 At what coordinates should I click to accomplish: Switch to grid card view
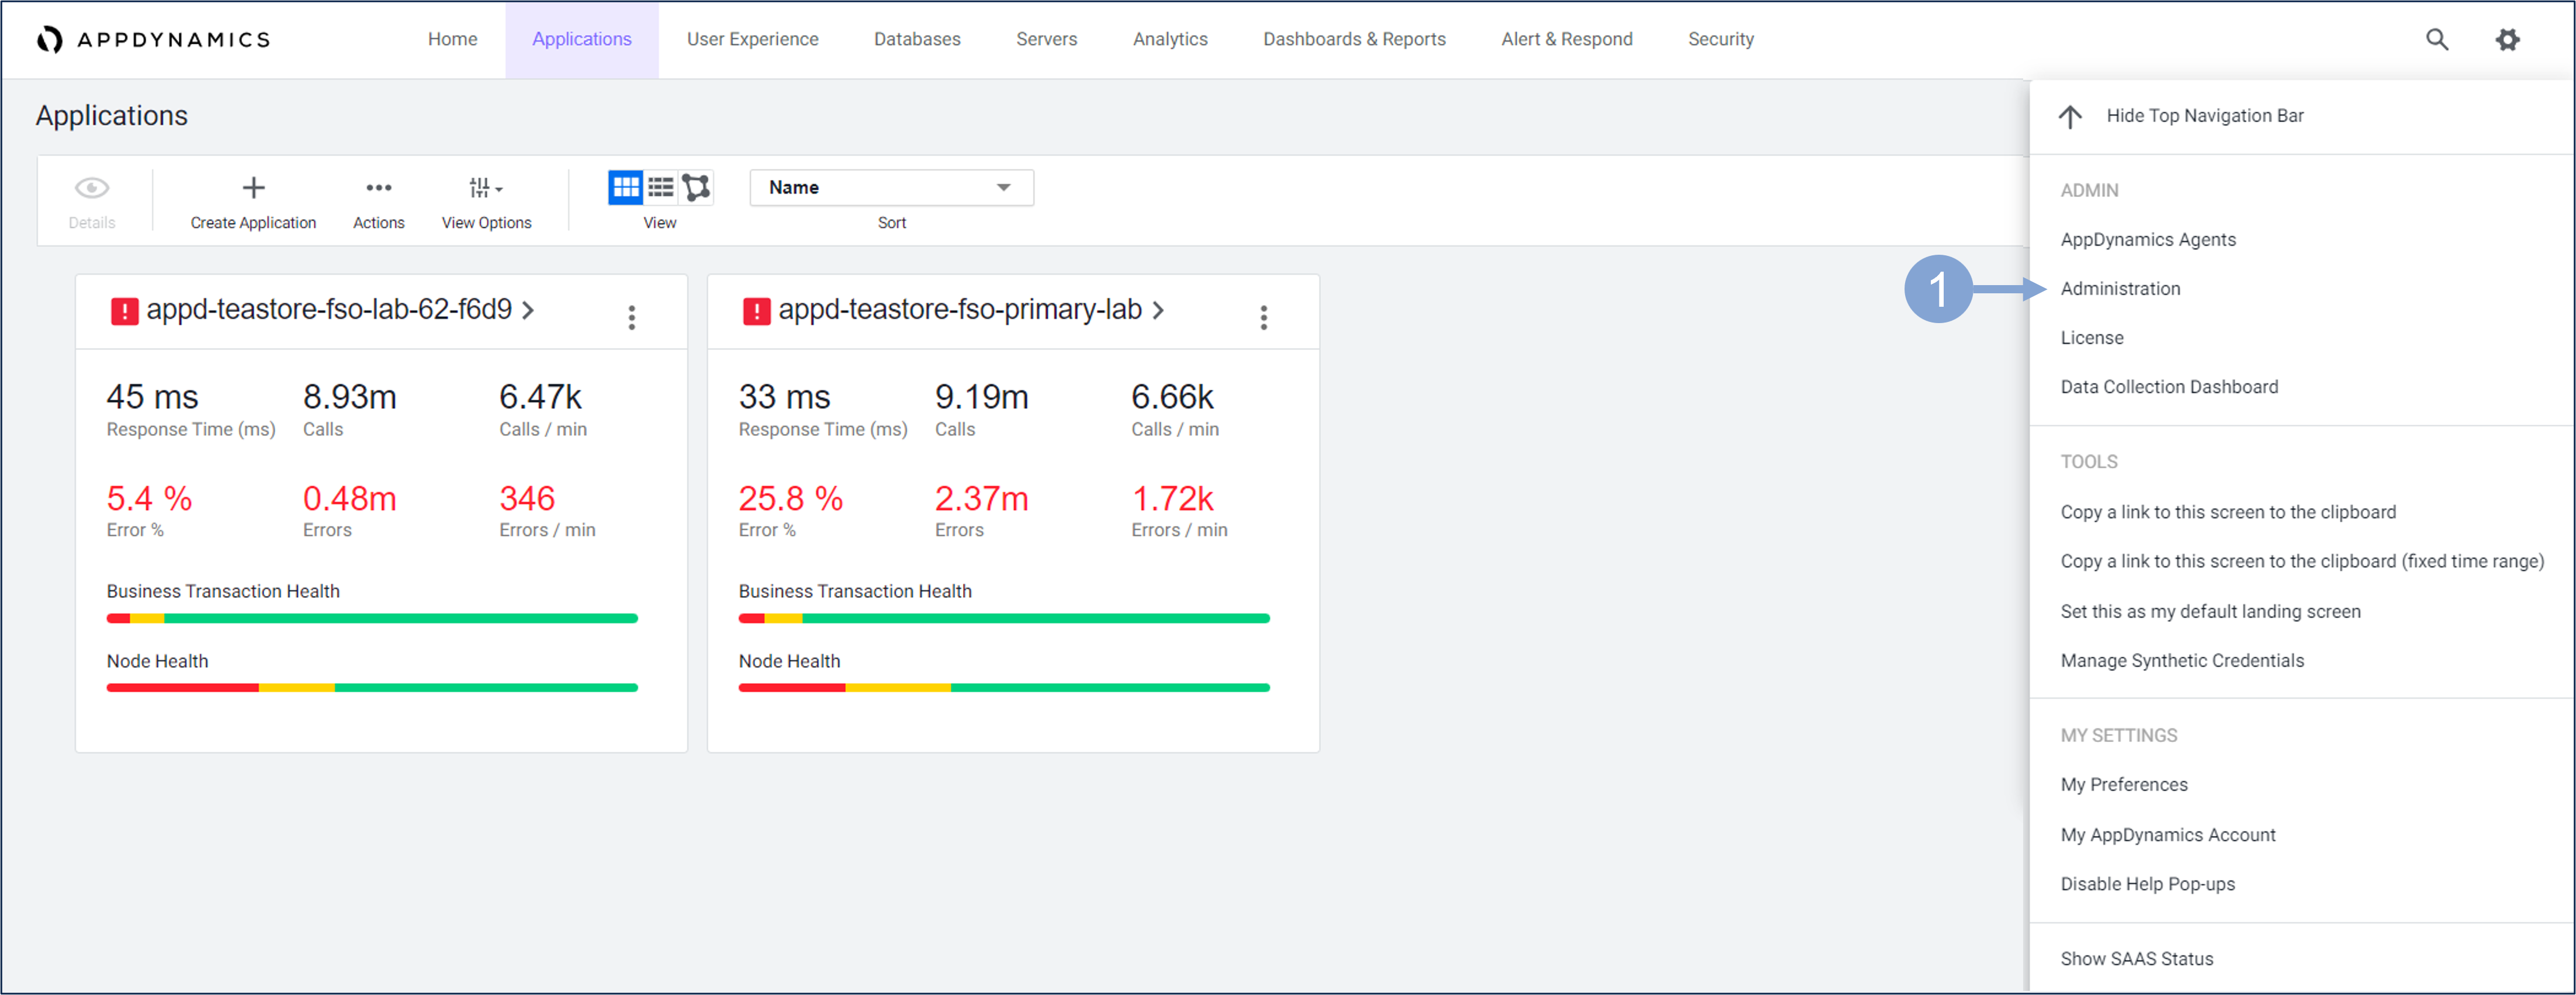pyautogui.click(x=625, y=187)
